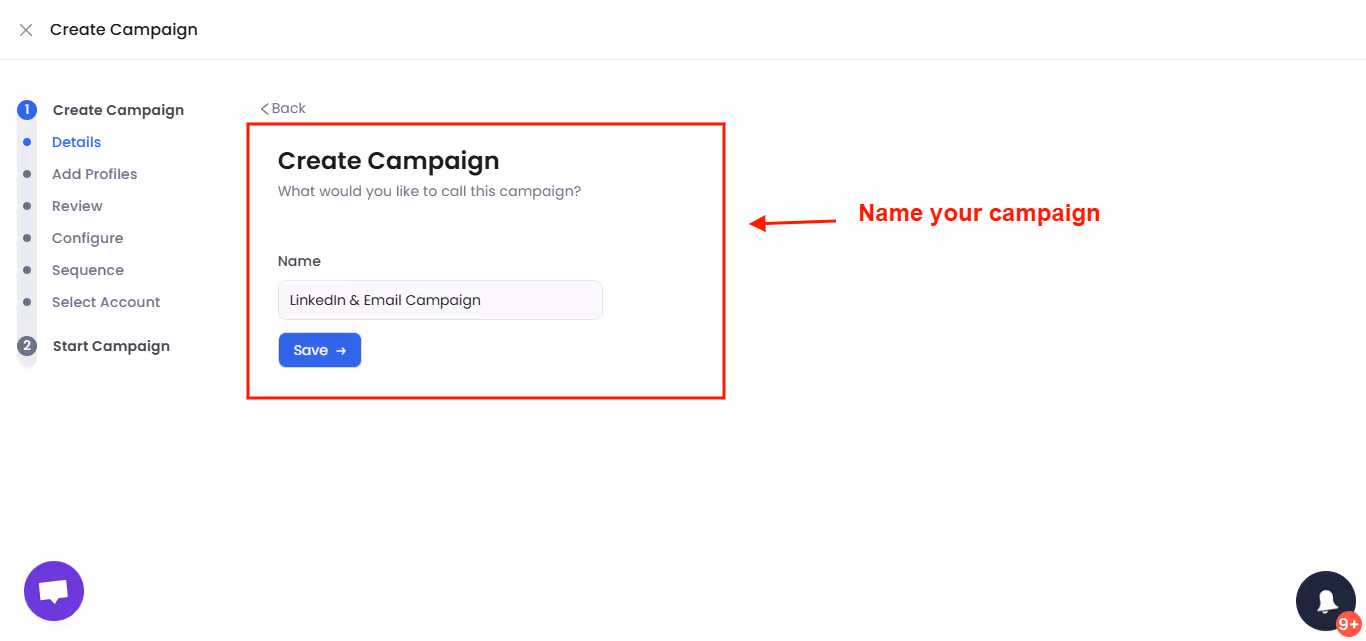Open the chat support widget
Image resolution: width=1366 pixels, height=641 pixels.
point(53,590)
